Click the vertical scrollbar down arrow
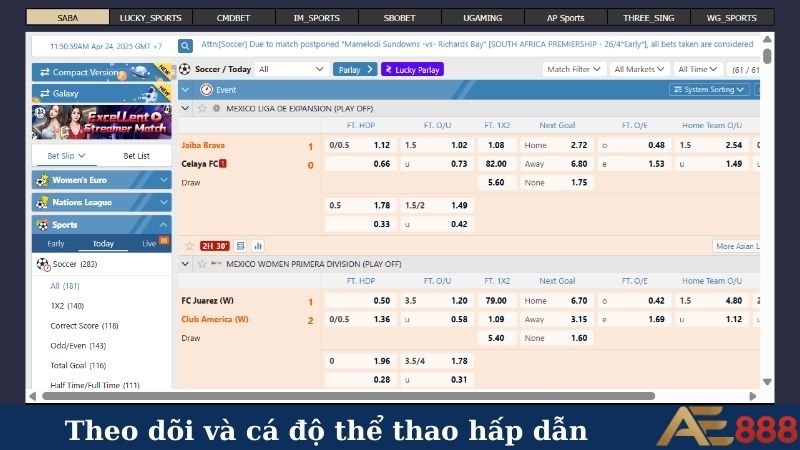 pos(767,382)
